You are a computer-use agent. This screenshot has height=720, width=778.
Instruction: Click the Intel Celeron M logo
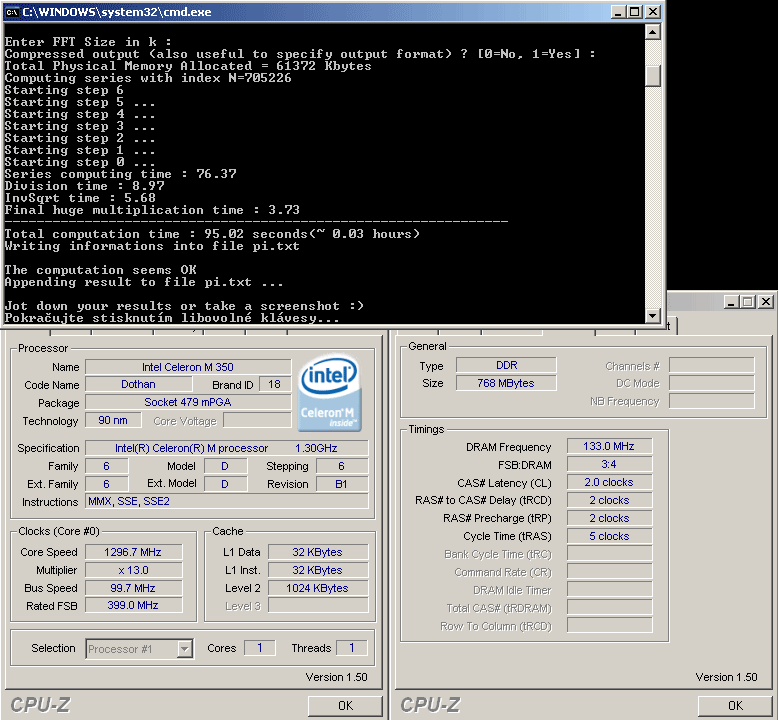(329, 392)
